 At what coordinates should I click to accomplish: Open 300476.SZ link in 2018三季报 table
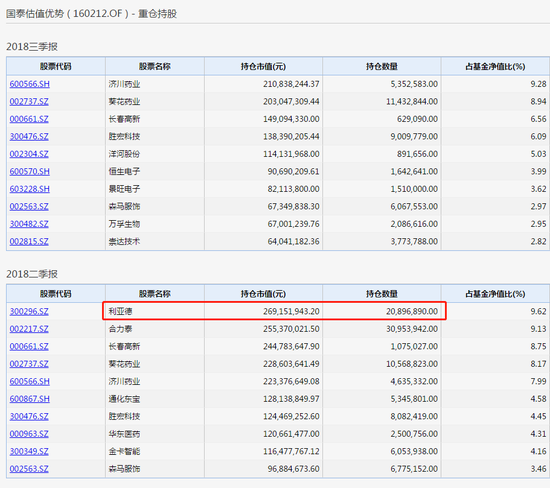pyautogui.click(x=29, y=136)
